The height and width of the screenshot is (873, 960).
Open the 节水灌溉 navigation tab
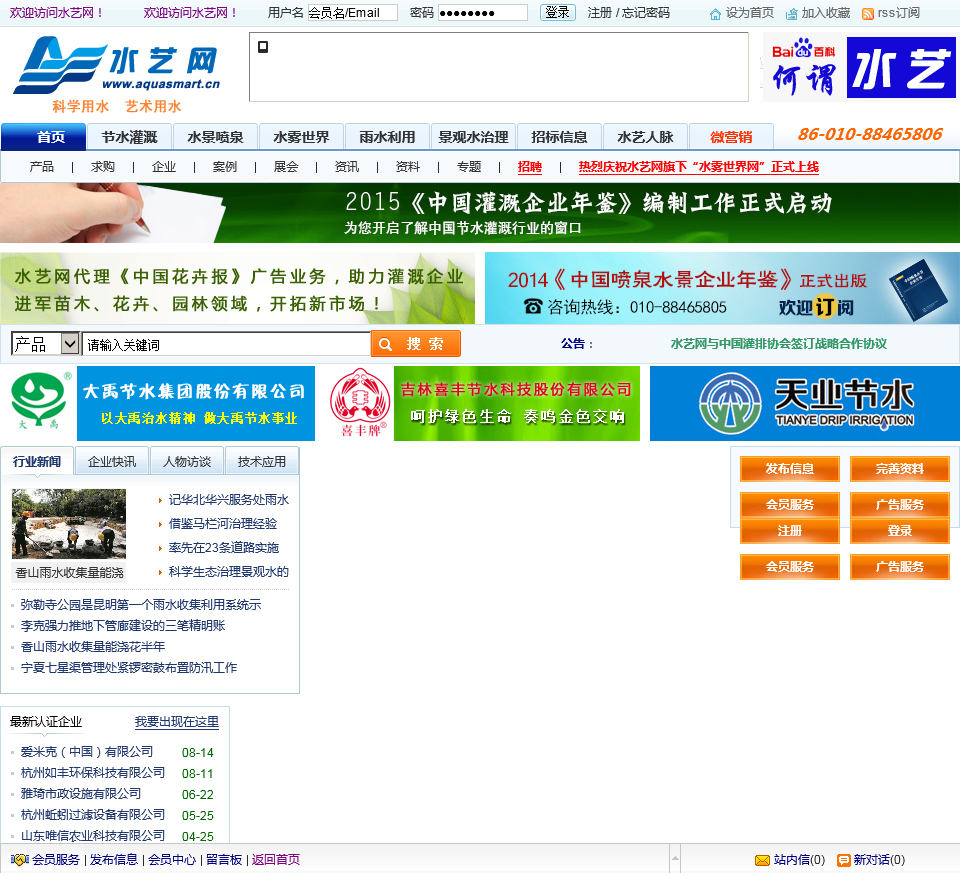(x=129, y=137)
